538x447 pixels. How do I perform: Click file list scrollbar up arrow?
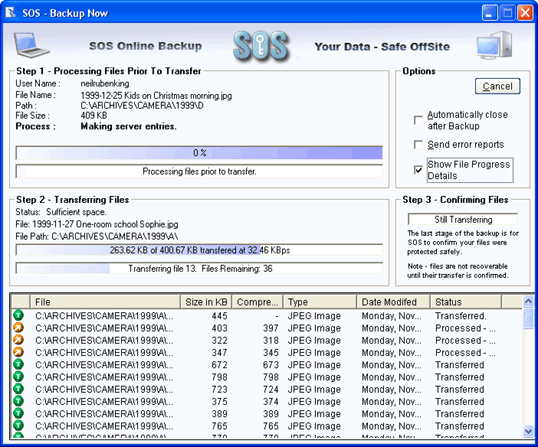(528, 301)
